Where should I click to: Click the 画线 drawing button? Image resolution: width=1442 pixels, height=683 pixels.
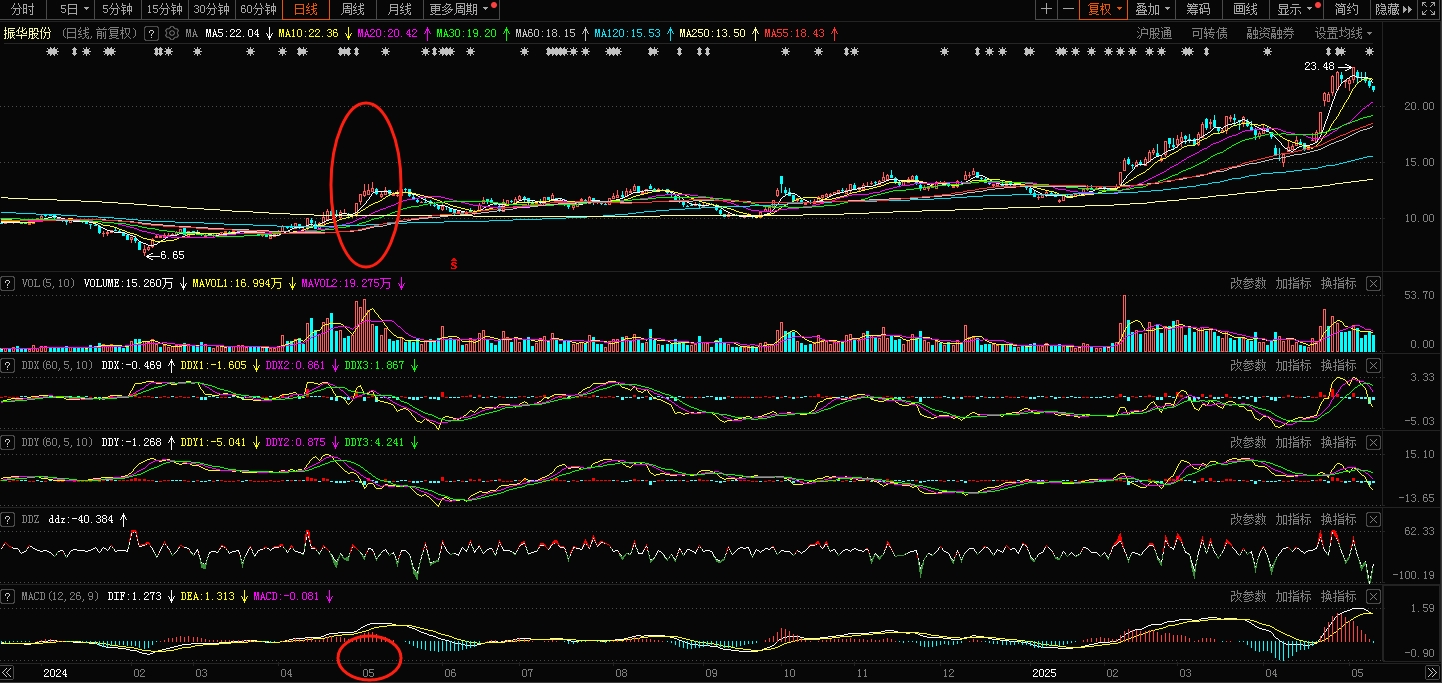[x=1245, y=9]
